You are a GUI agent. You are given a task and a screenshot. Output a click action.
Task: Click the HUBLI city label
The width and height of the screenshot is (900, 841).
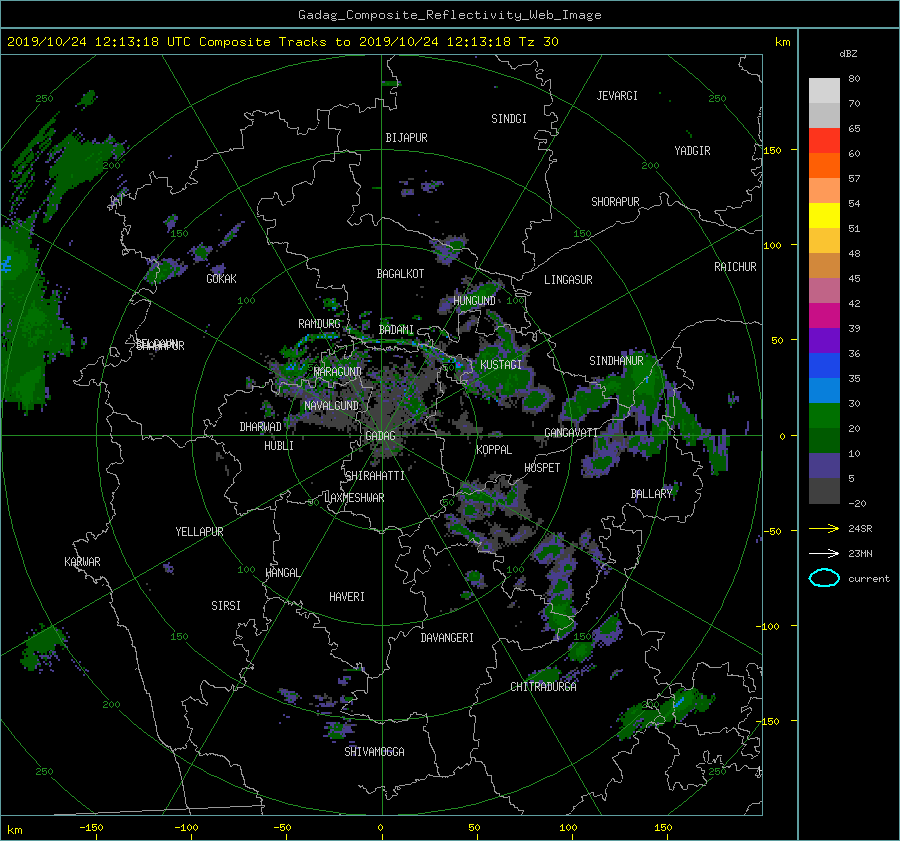tap(279, 446)
